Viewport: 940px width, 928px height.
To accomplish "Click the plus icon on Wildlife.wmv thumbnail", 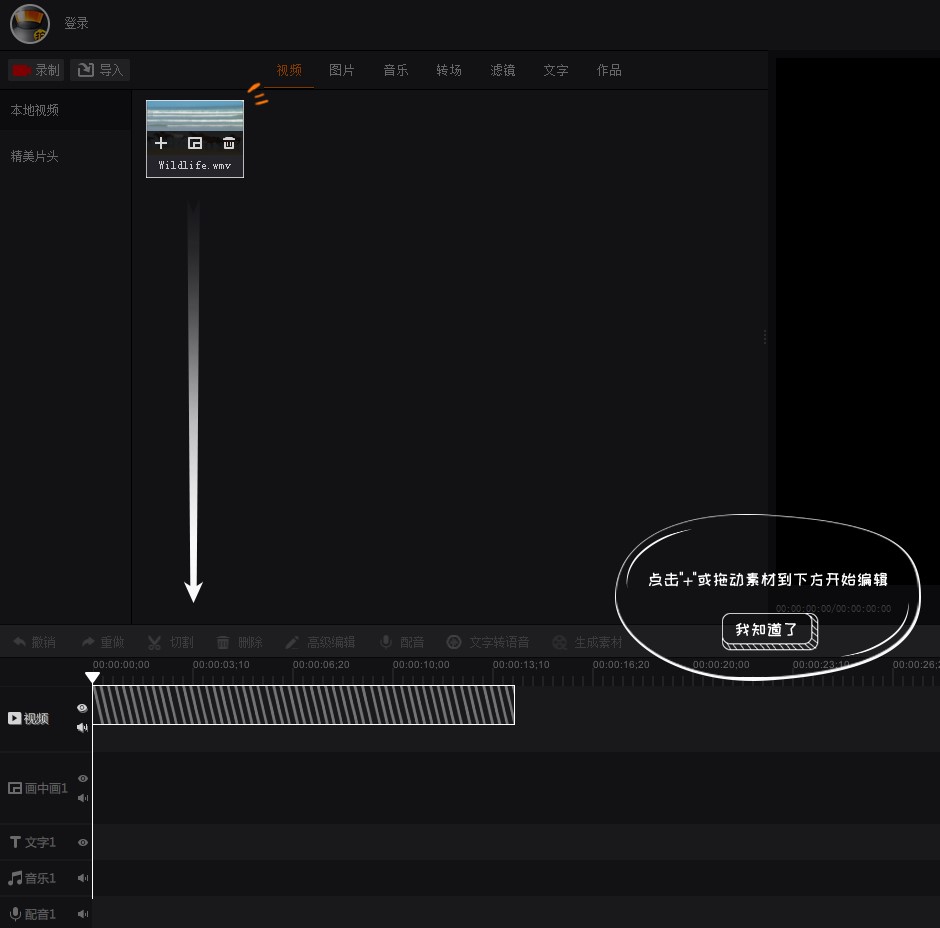I will coord(161,143).
